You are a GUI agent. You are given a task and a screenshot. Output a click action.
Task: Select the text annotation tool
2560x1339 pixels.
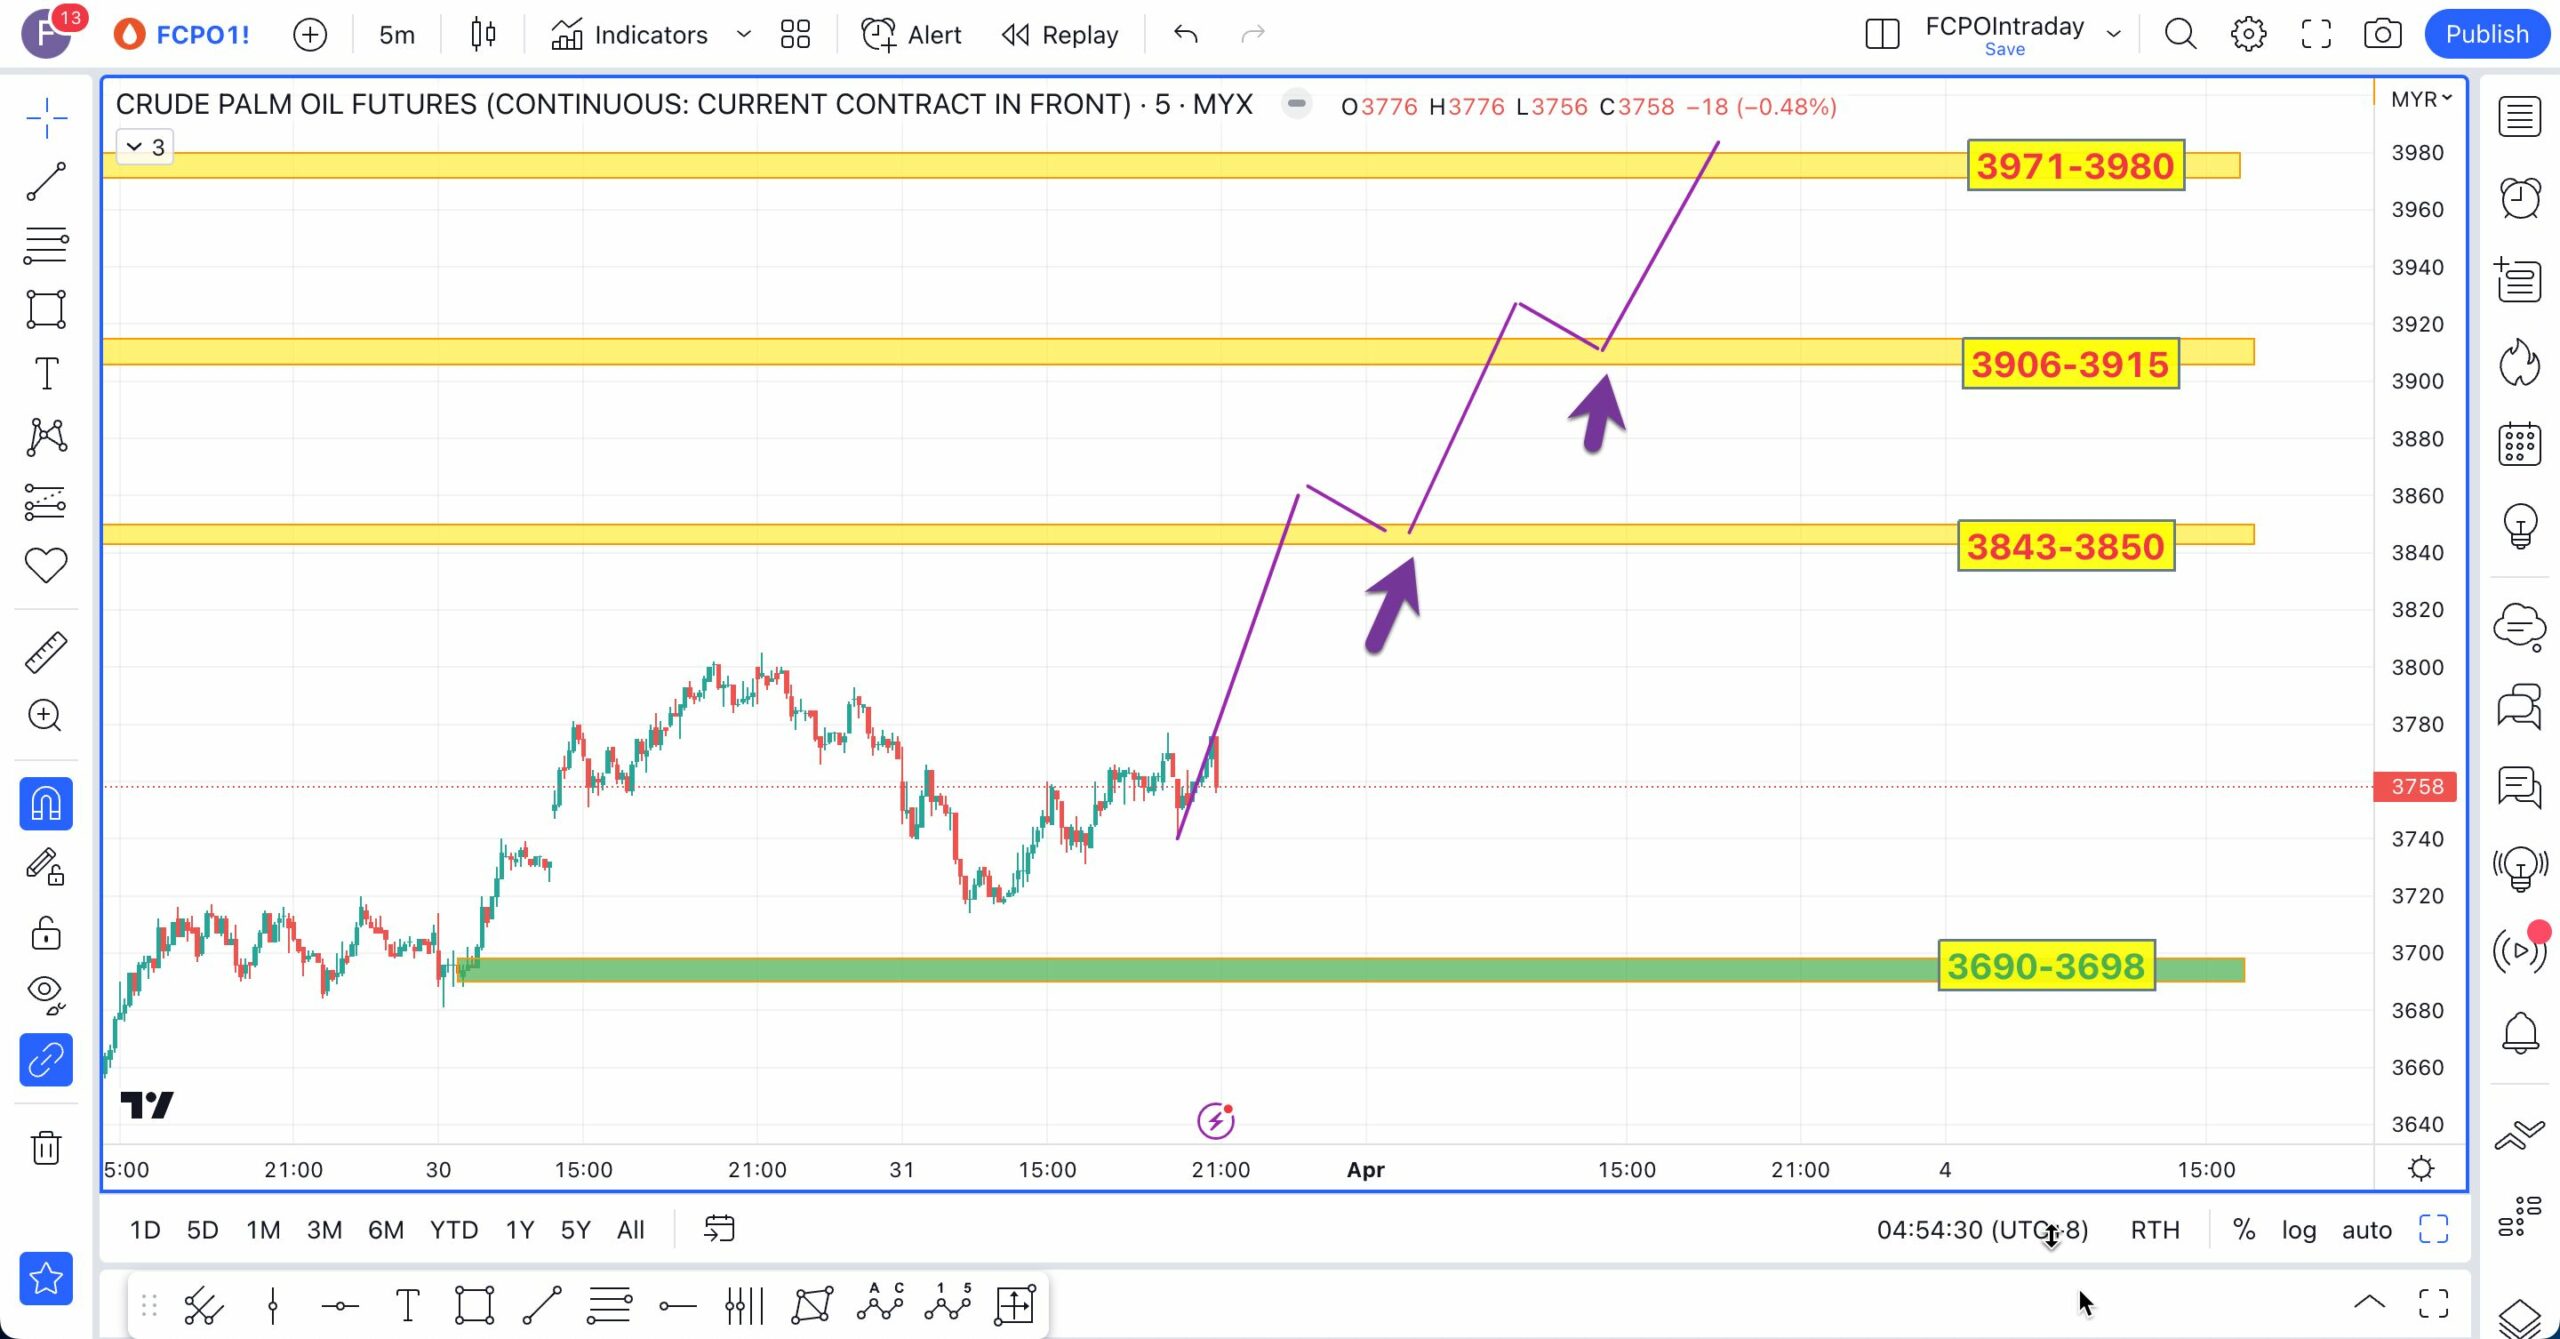[x=46, y=374]
